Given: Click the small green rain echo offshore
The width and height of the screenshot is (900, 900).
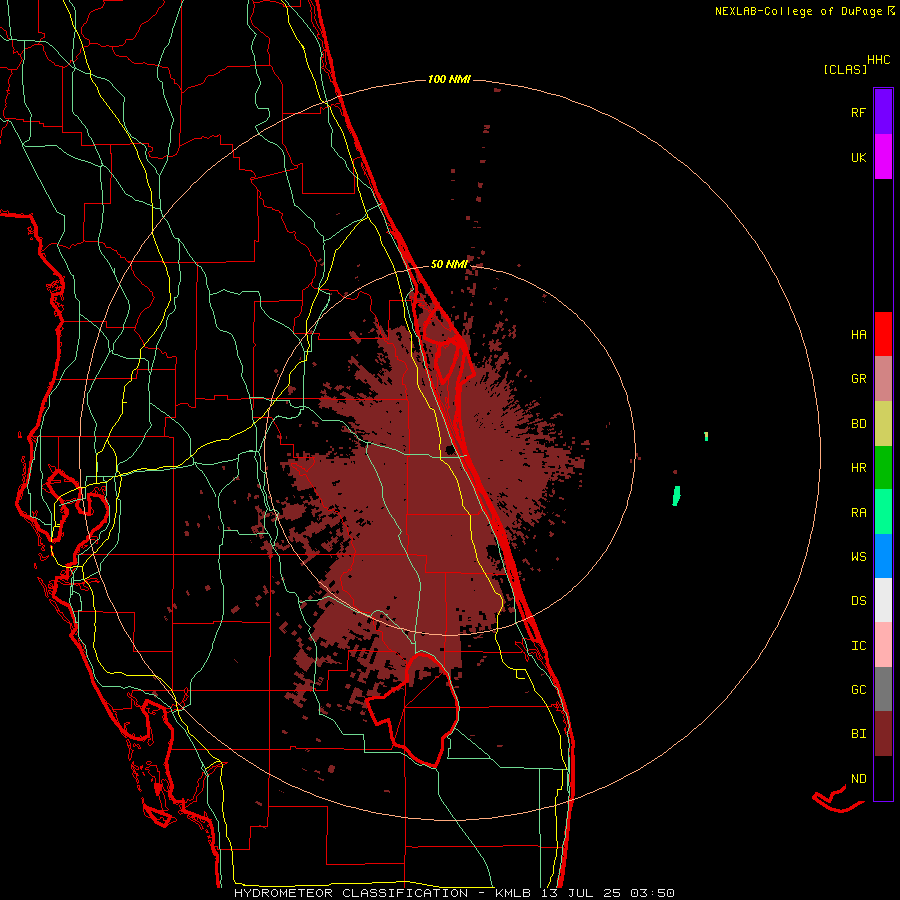Looking at the screenshot, I should 706,436.
